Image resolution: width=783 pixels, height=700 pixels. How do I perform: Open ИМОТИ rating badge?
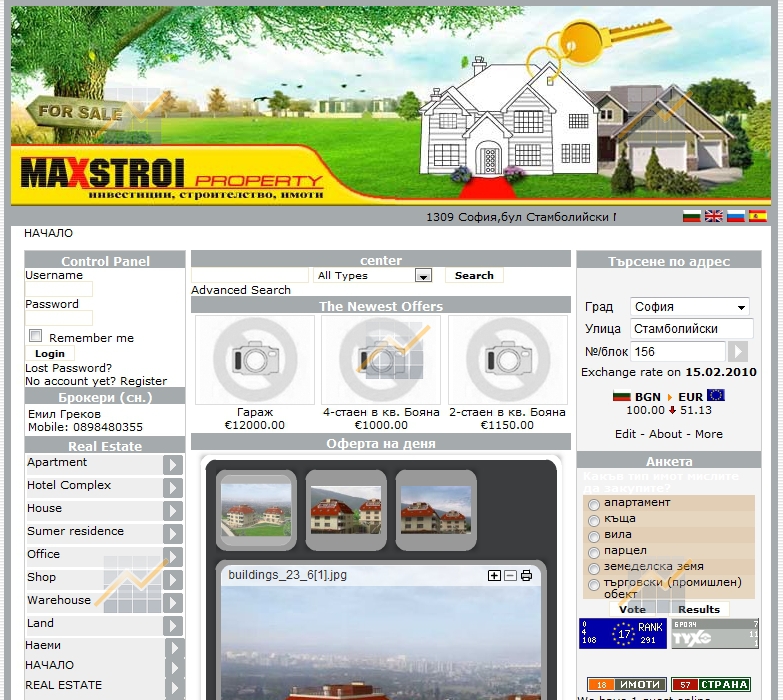pyautogui.click(x=627, y=685)
